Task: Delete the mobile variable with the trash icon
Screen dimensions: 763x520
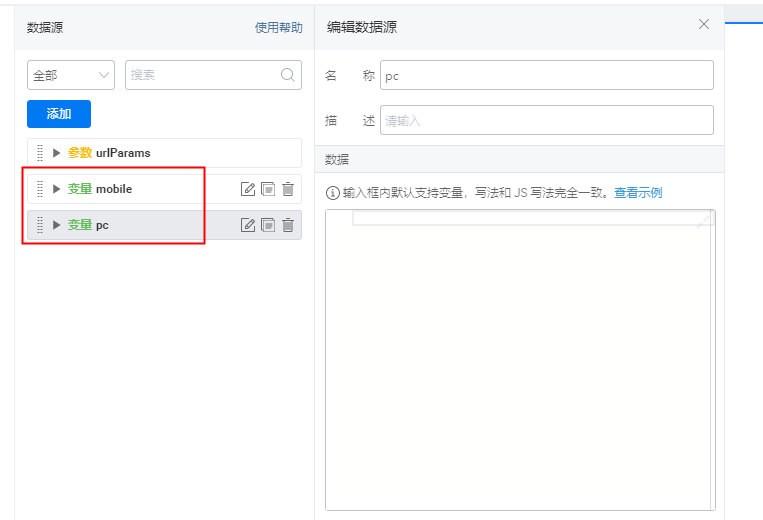Action: (x=288, y=189)
